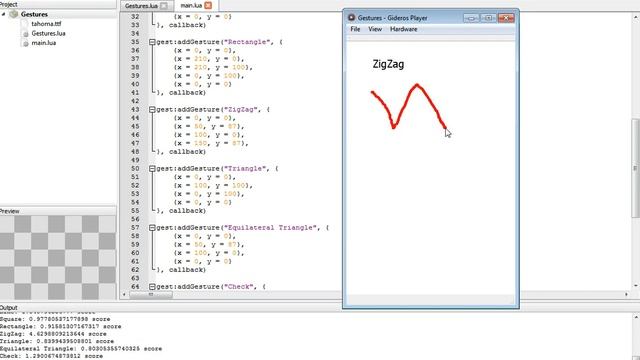
Task: Click the callback text on line 41
Action: pos(187,93)
